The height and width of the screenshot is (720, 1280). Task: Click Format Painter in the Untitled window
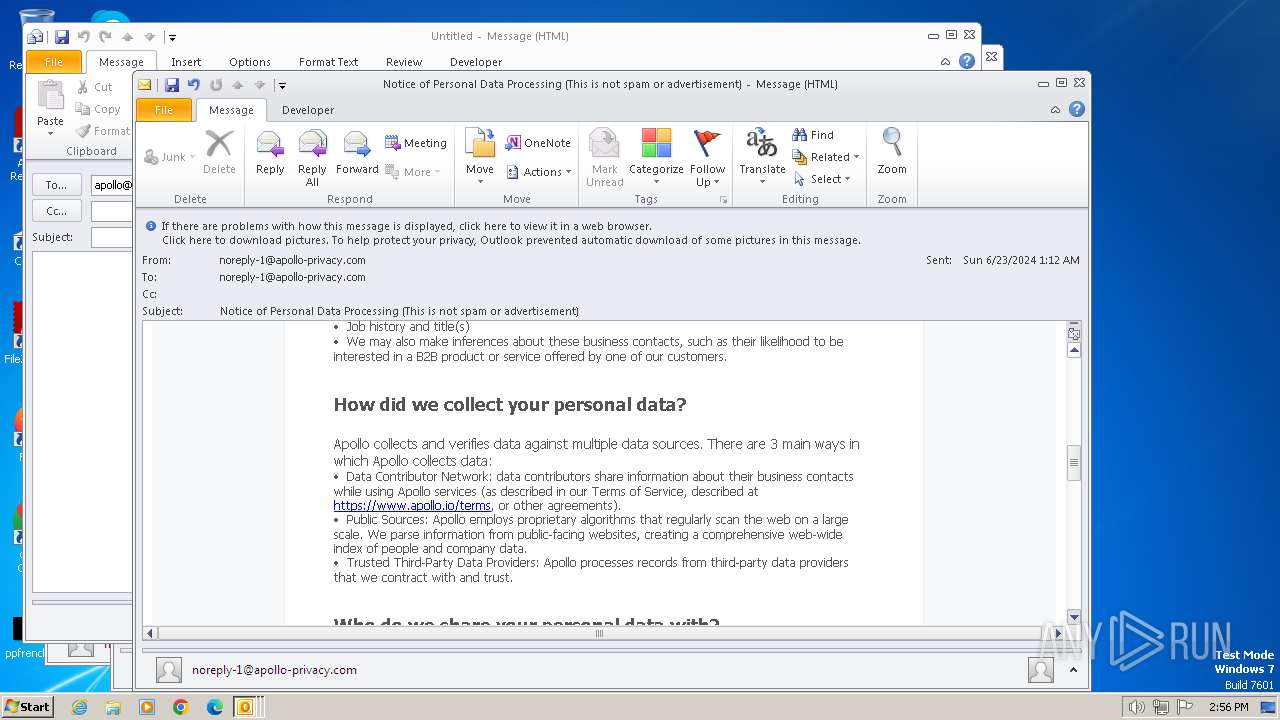coord(103,131)
